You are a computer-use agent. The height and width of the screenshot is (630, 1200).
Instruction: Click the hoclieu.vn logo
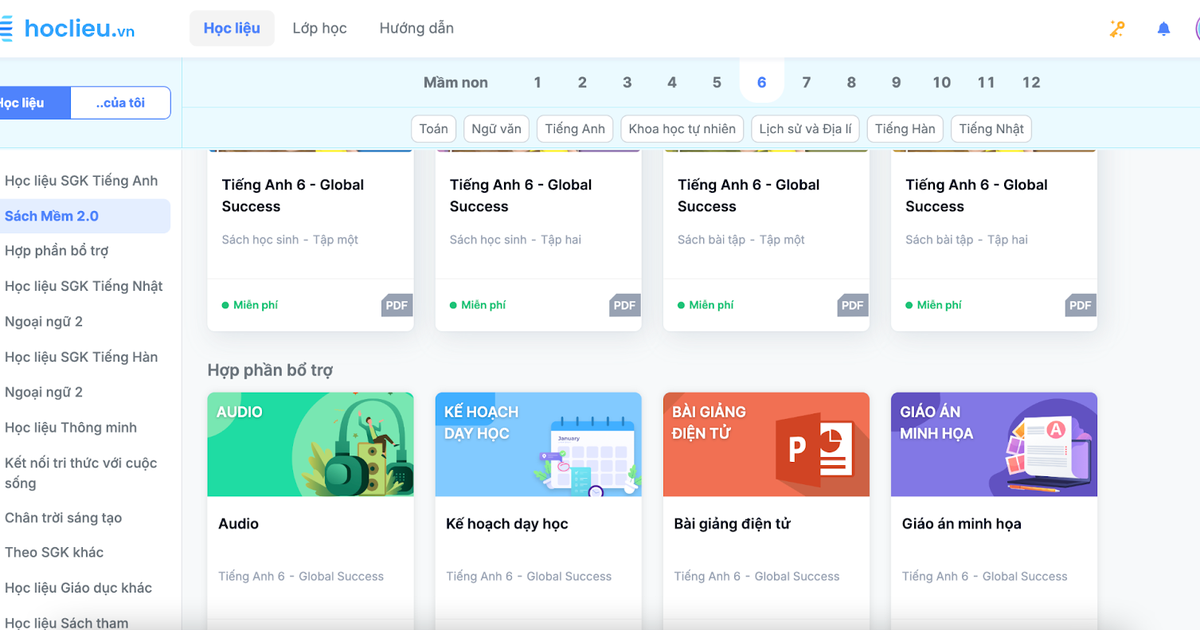point(67,29)
